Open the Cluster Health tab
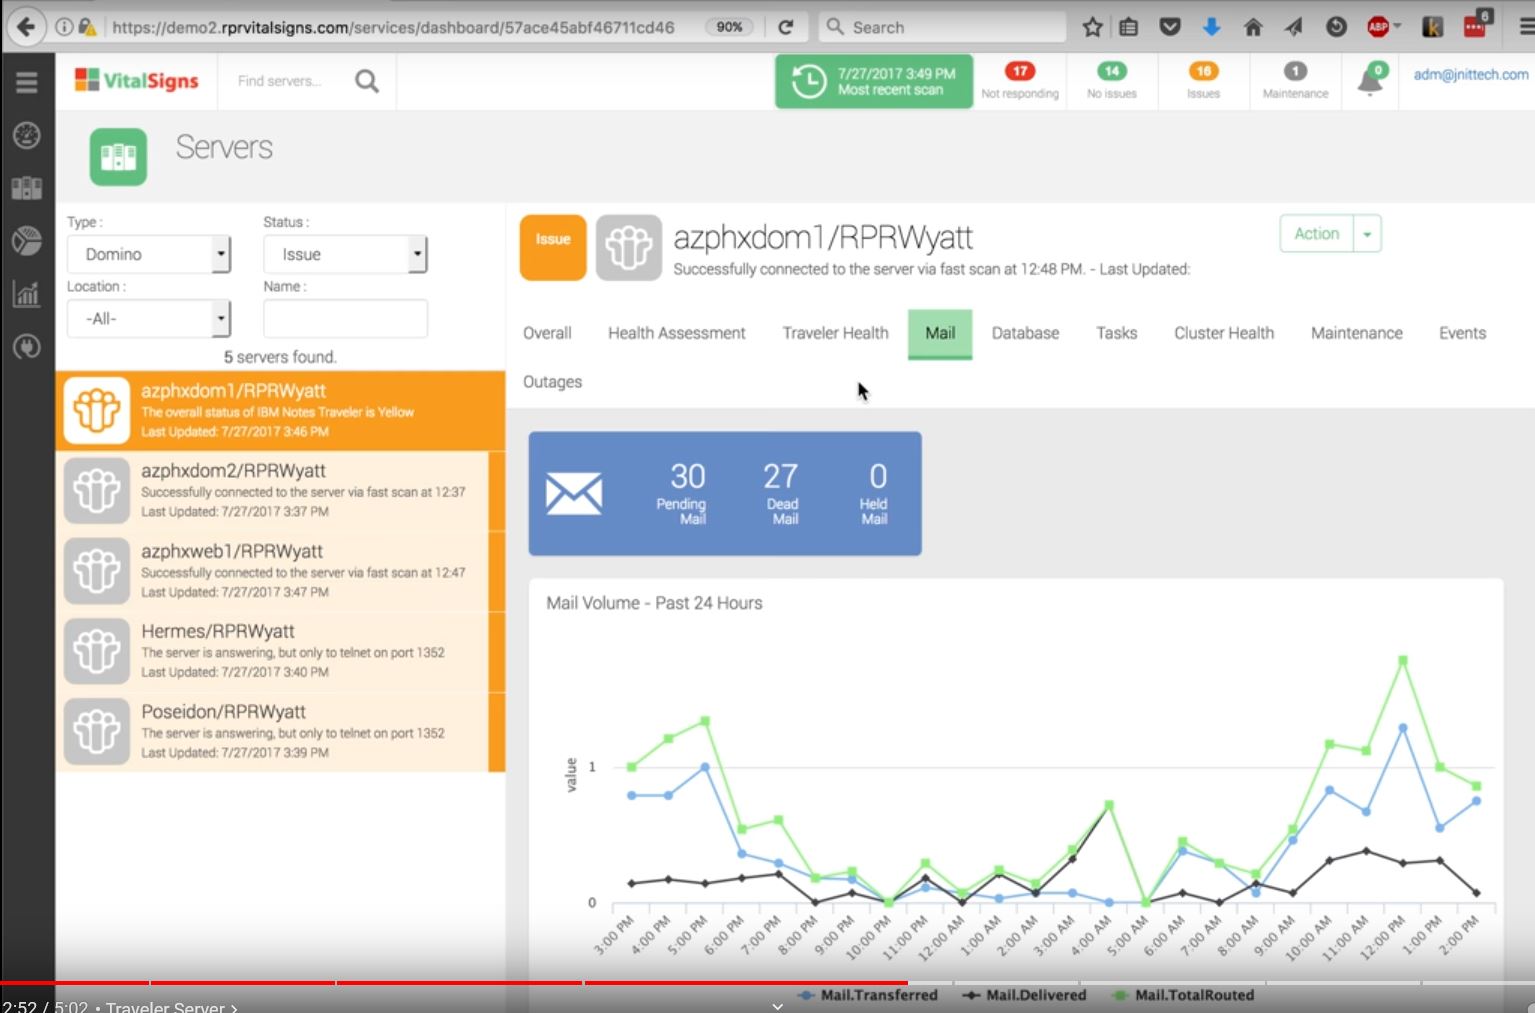The image size is (1535, 1013). point(1224,333)
